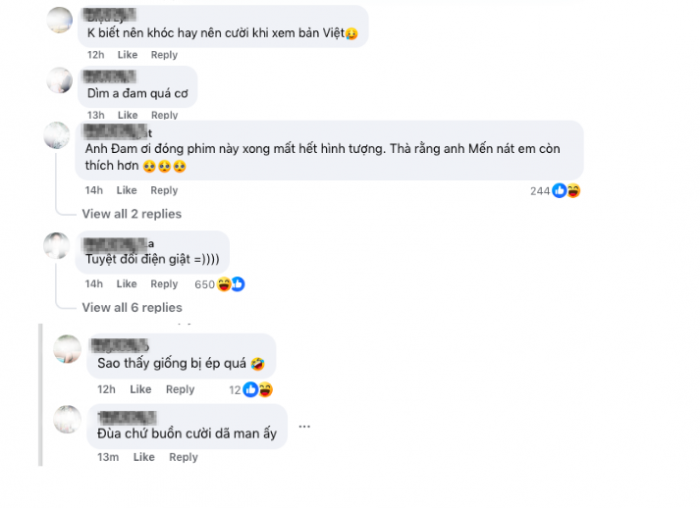Expand "View all 2 replies"

pos(132,214)
